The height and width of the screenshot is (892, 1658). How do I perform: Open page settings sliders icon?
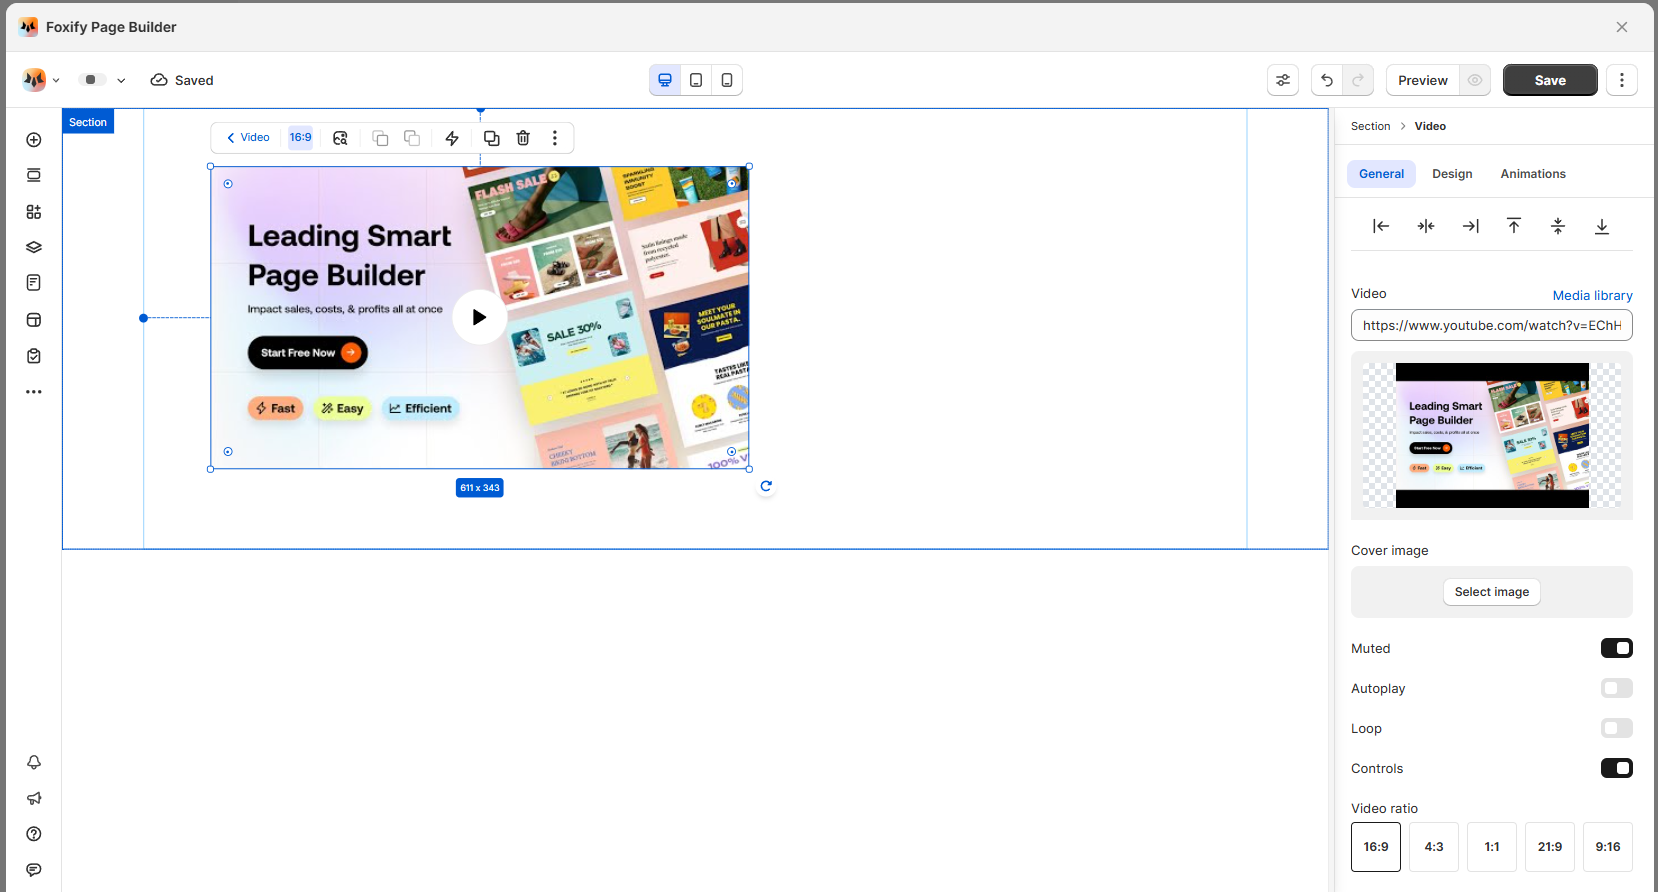pos(1283,80)
